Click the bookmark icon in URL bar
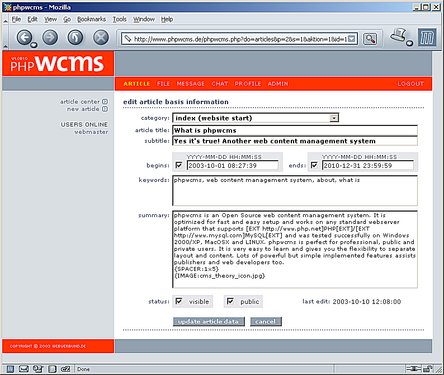444x375 pixels. (x=127, y=39)
